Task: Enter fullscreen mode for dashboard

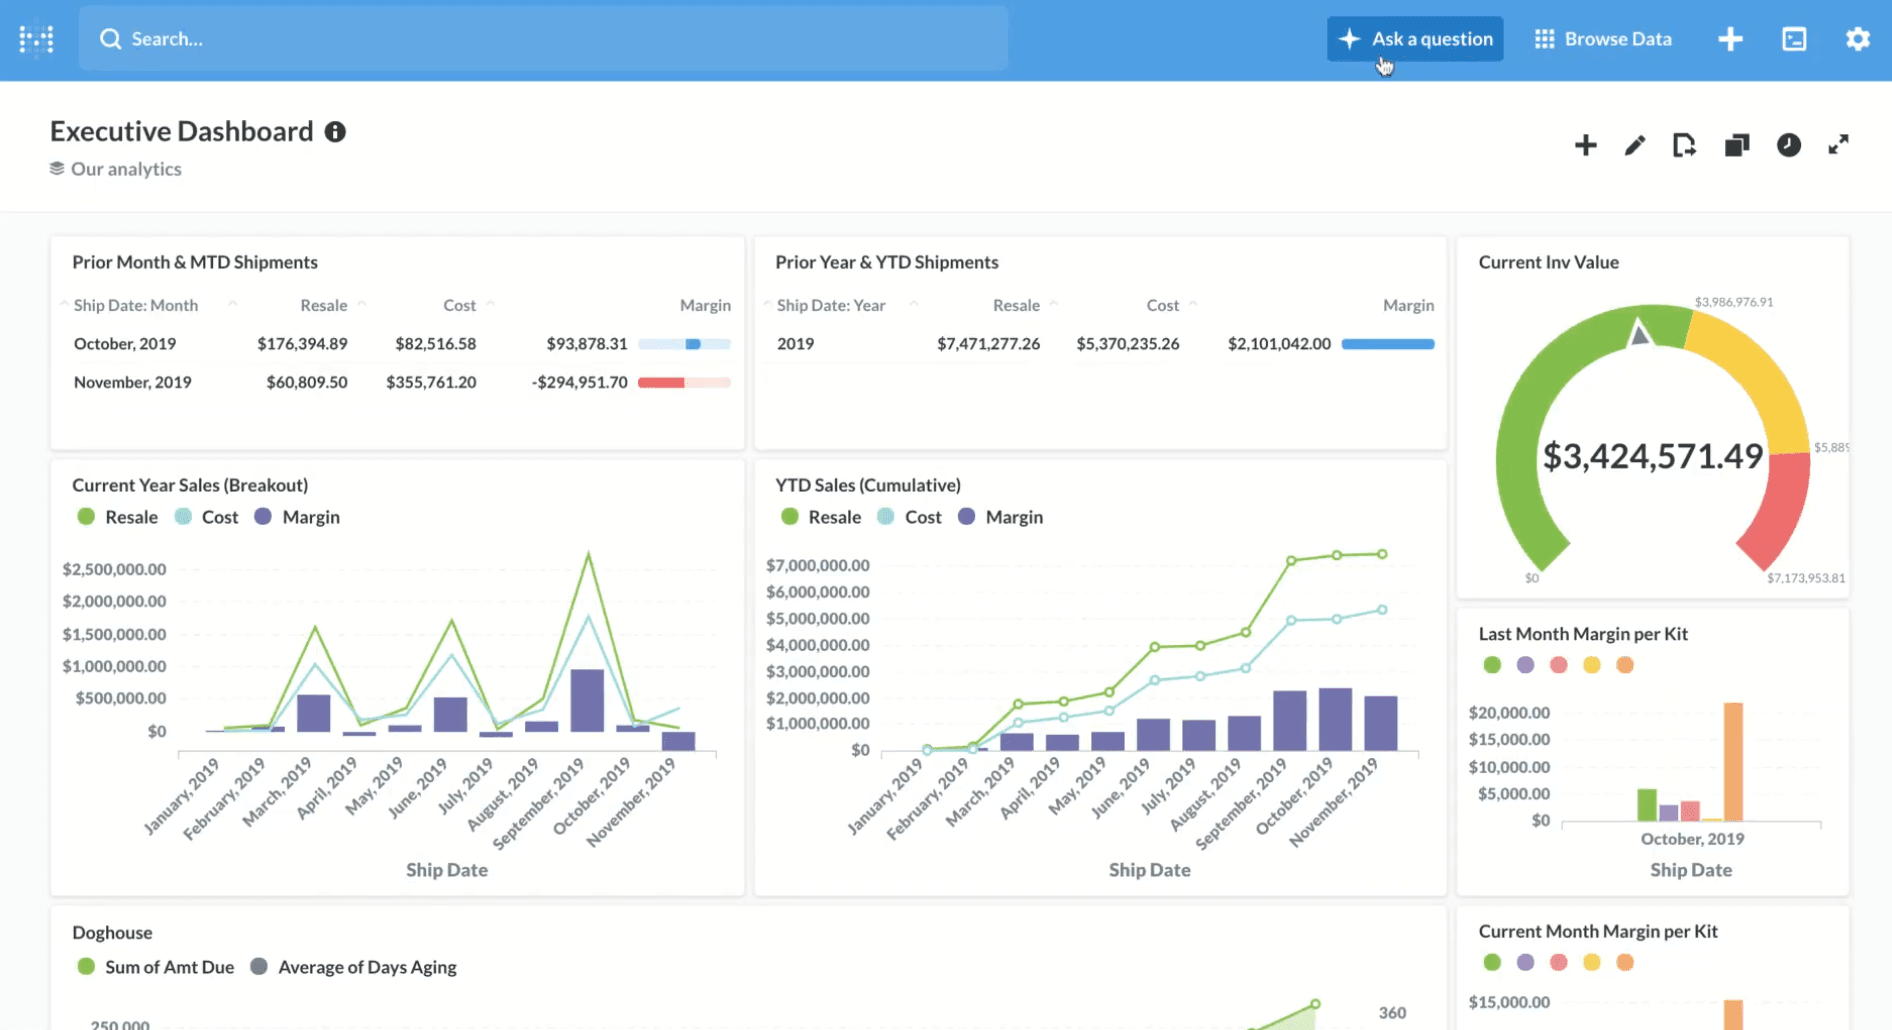Action: click(1838, 146)
